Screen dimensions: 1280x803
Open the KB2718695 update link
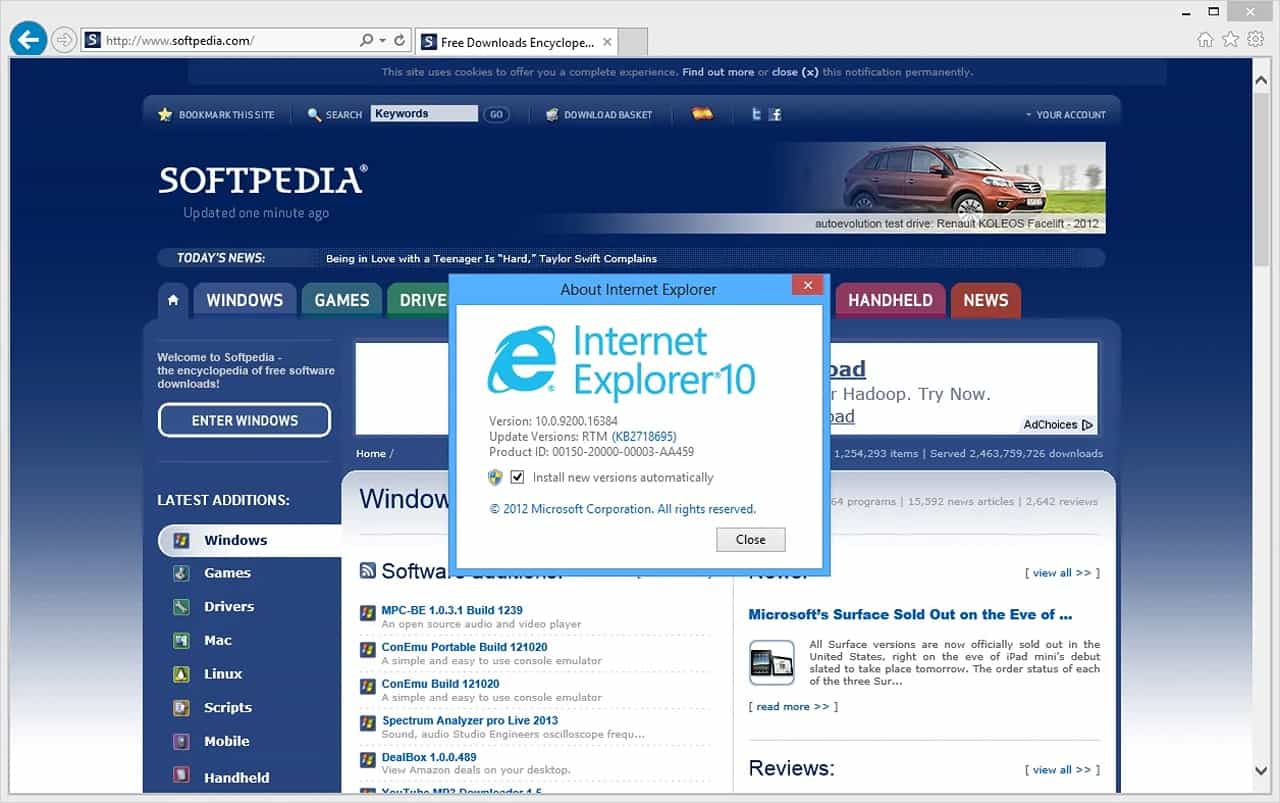coord(645,437)
